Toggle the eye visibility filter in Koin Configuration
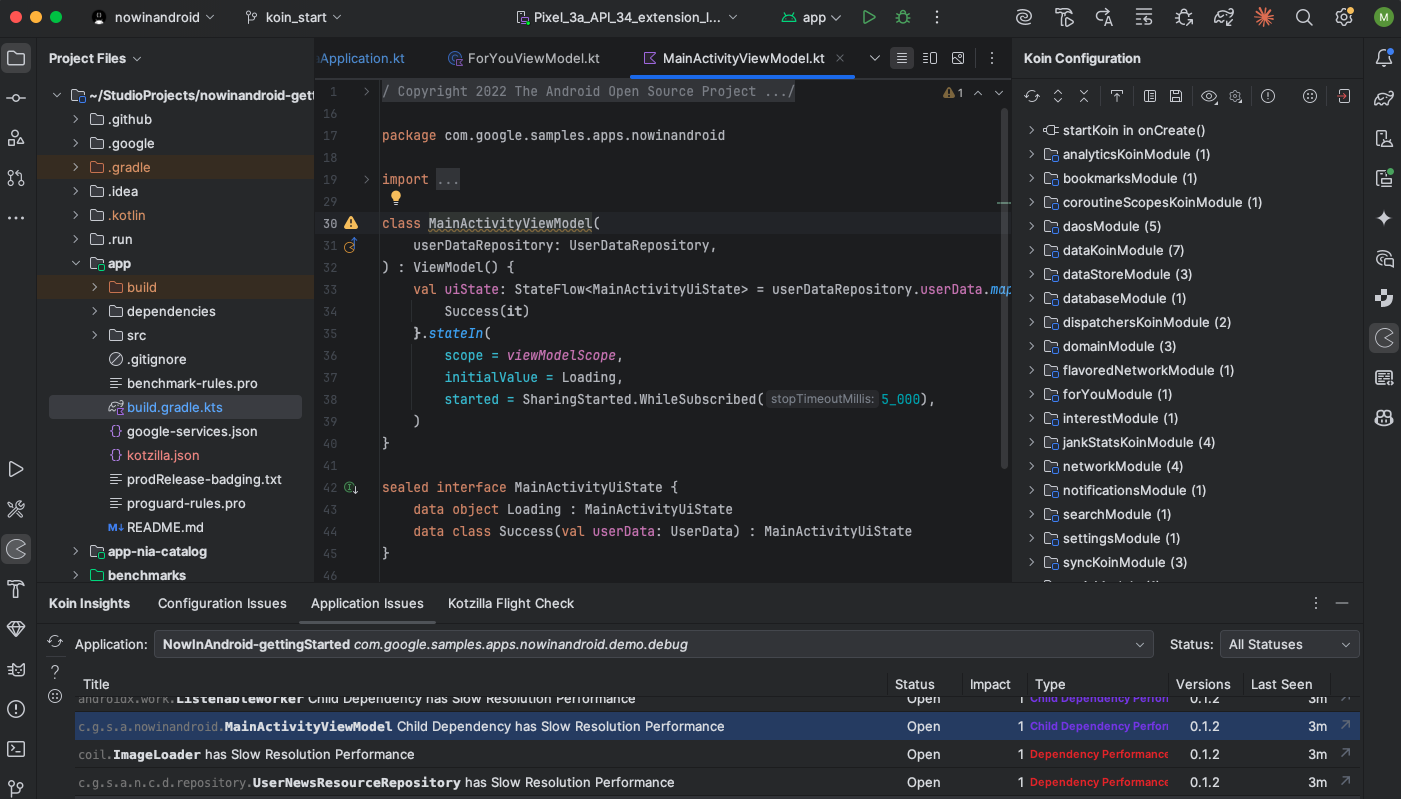 tap(1209, 96)
